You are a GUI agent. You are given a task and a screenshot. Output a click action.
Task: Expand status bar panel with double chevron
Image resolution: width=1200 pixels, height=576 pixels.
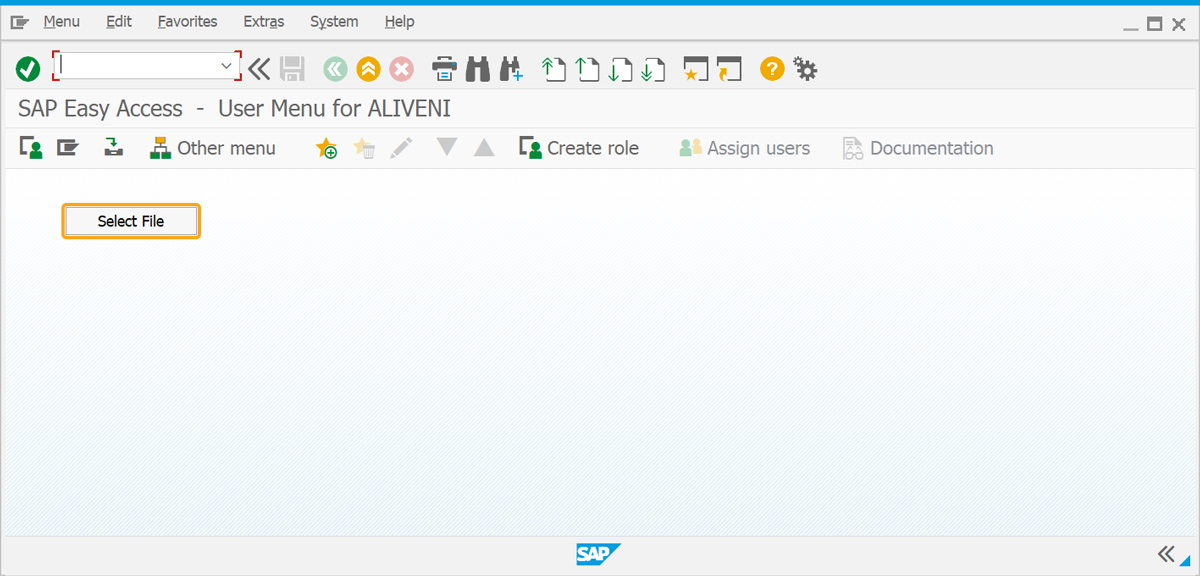coord(1165,554)
